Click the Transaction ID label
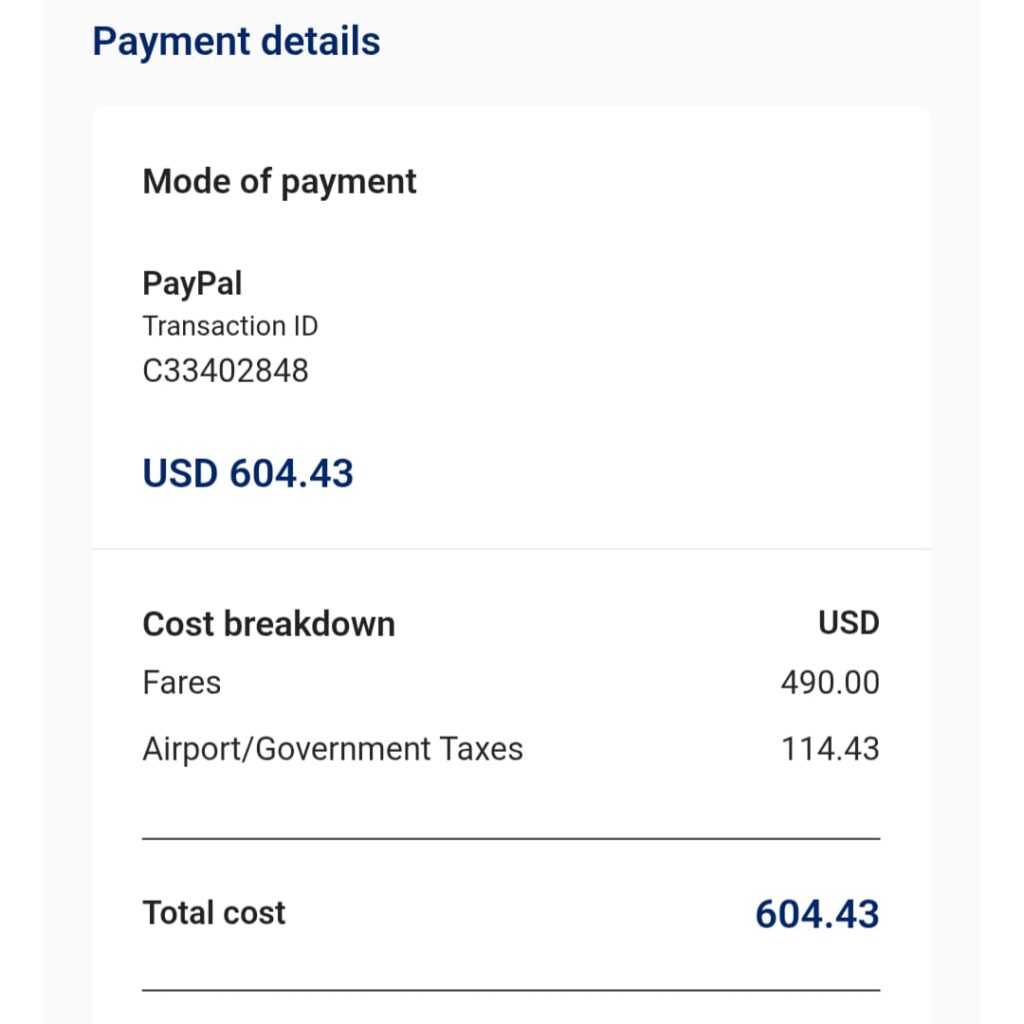Image resolution: width=1024 pixels, height=1024 pixels. tap(230, 326)
